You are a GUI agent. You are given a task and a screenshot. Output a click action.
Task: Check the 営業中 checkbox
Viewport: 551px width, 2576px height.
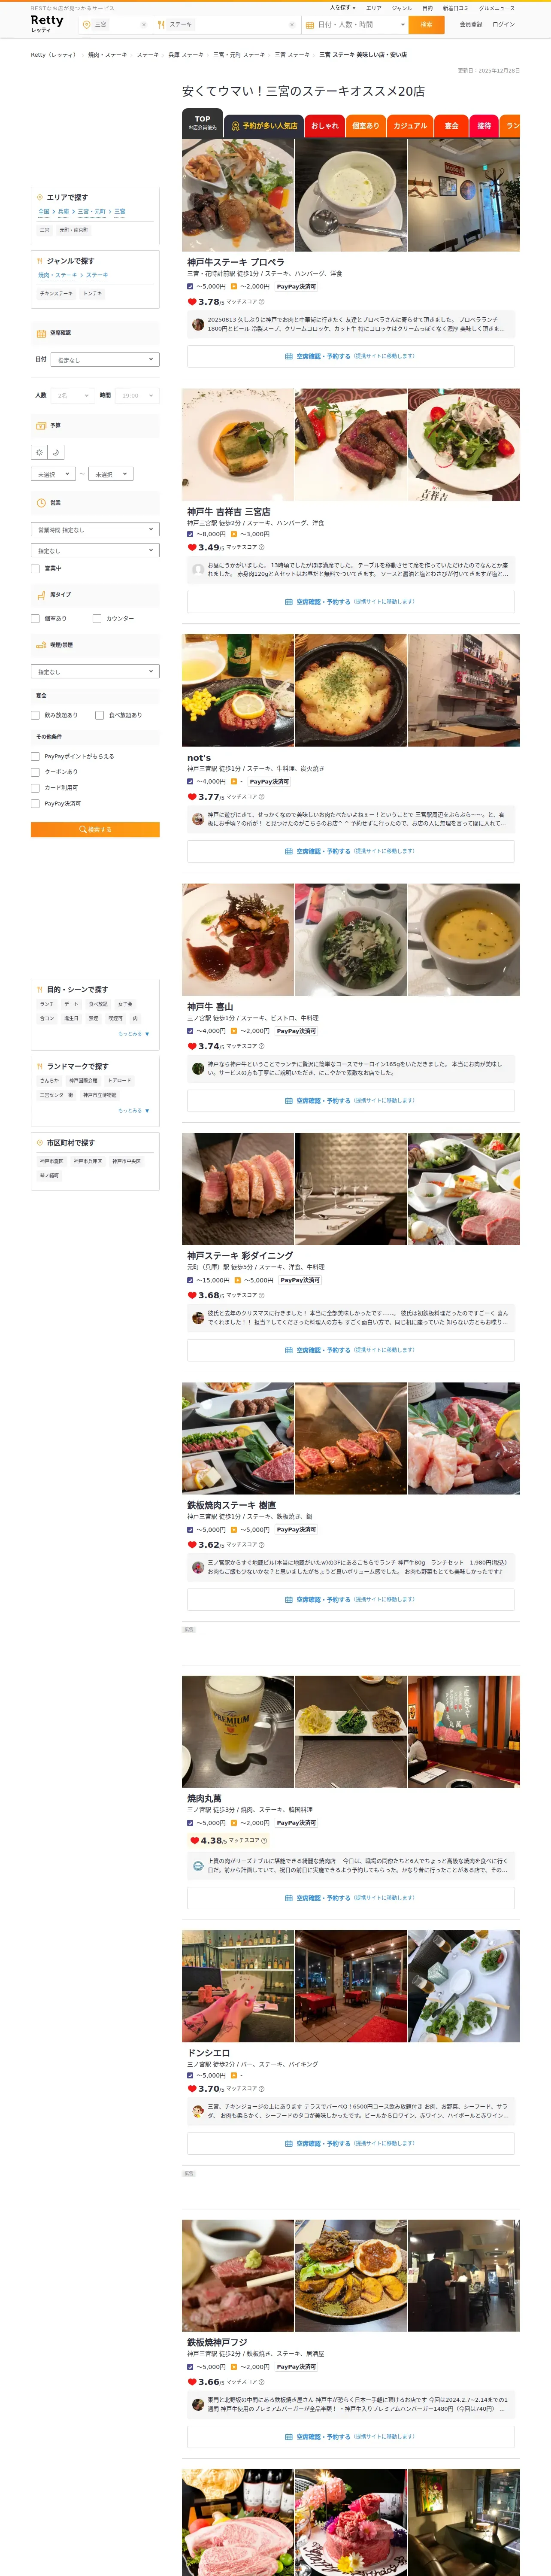click(x=36, y=568)
